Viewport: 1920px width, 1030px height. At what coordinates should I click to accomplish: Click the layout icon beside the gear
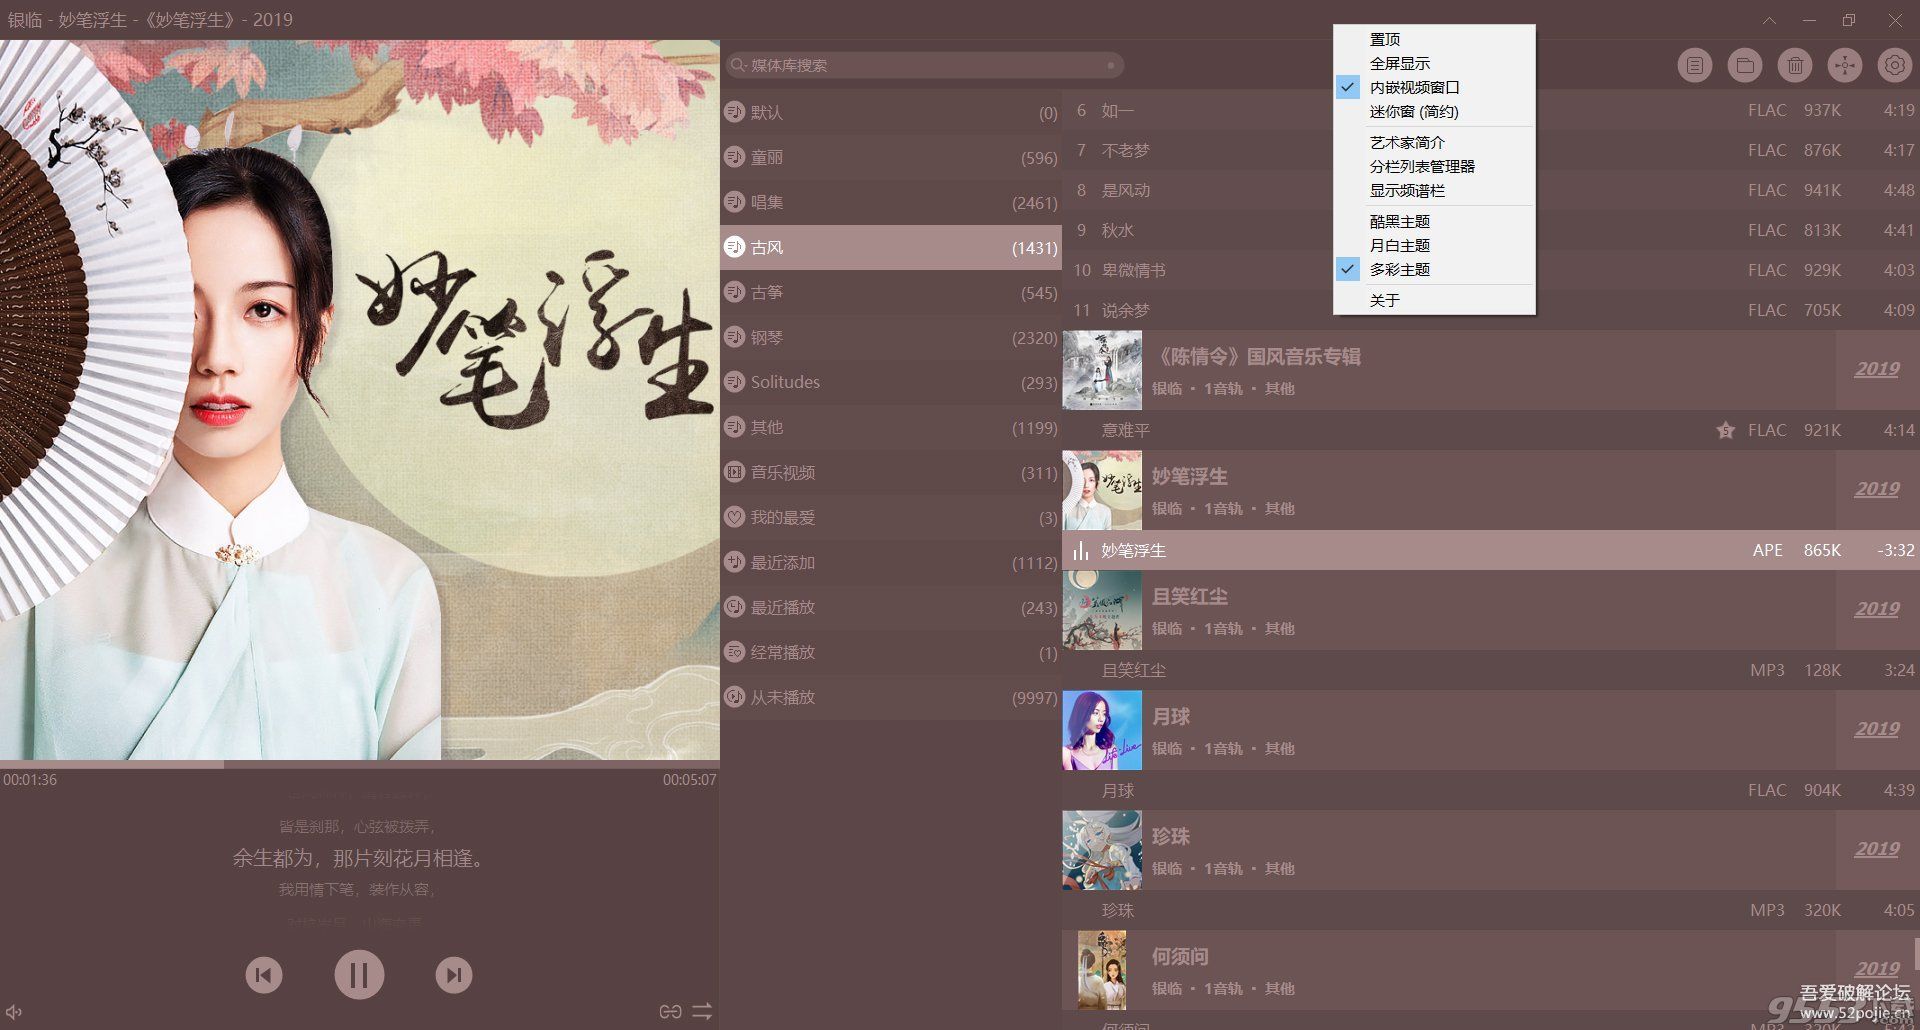point(1845,66)
